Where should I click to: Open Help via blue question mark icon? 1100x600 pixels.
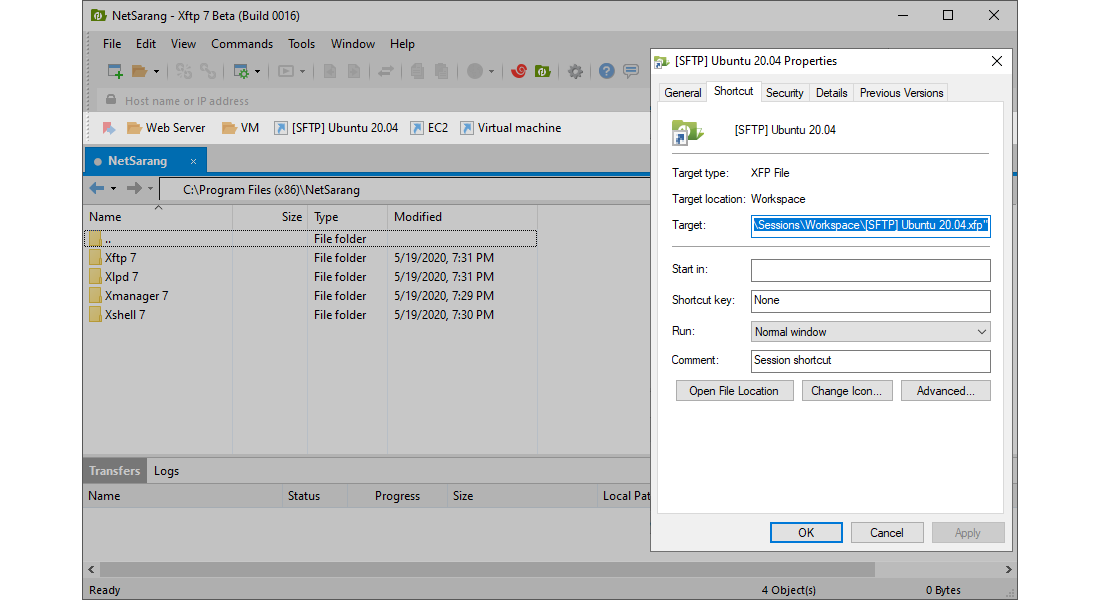coord(607,71)
